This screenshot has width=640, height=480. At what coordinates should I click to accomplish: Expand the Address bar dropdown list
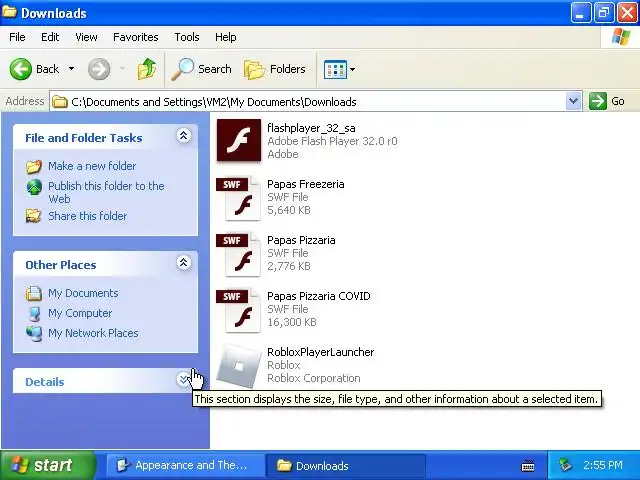(573, 101)
